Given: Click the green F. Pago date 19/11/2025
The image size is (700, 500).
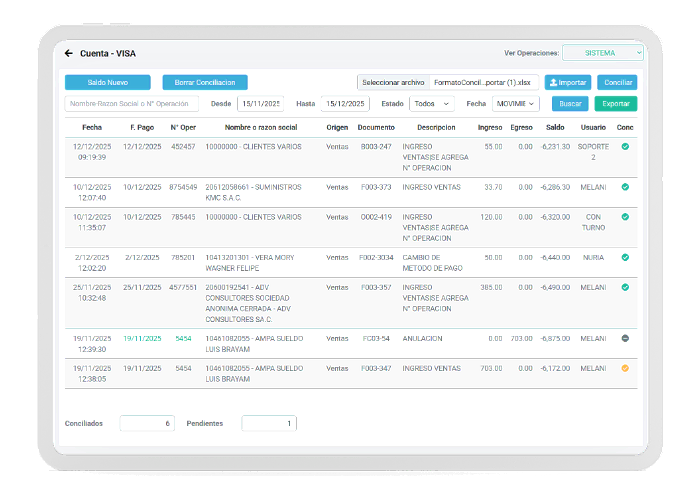Looking at the screenshot, I should pos(142,338).
